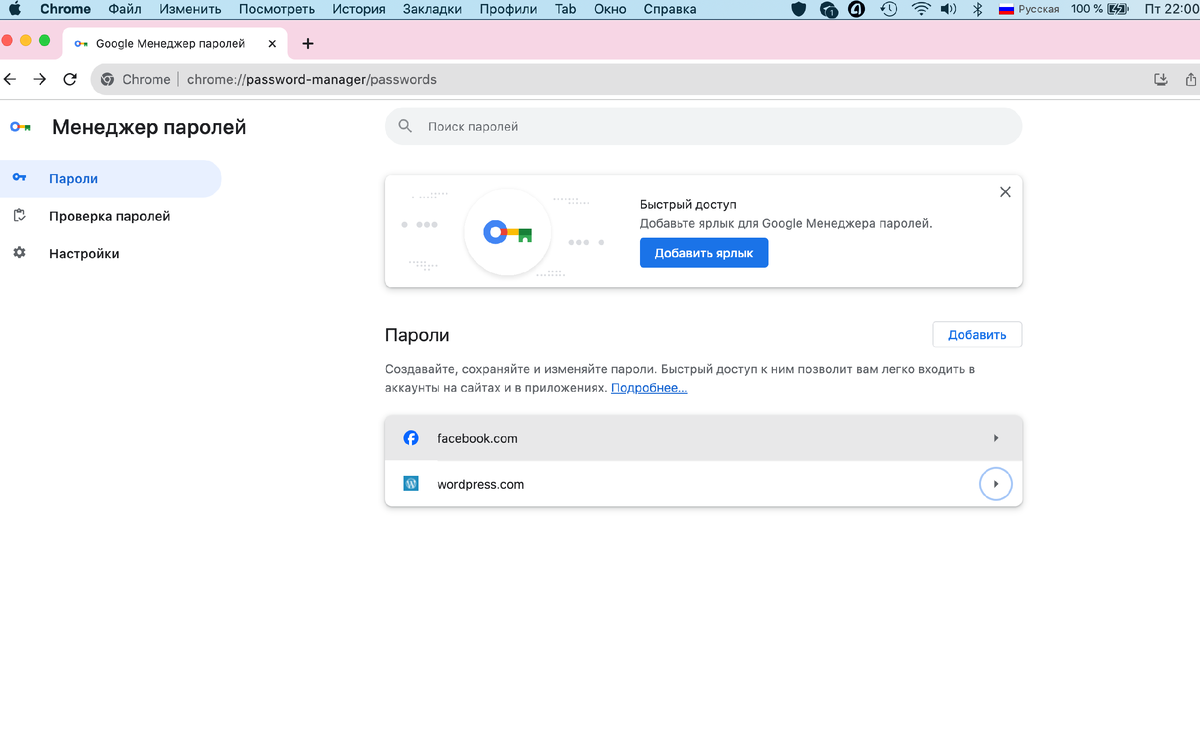1200x746 pixels.
Task: Dismiss the Быстрый доступ card
Action: pyautogui.click(x=1005, y=192)
